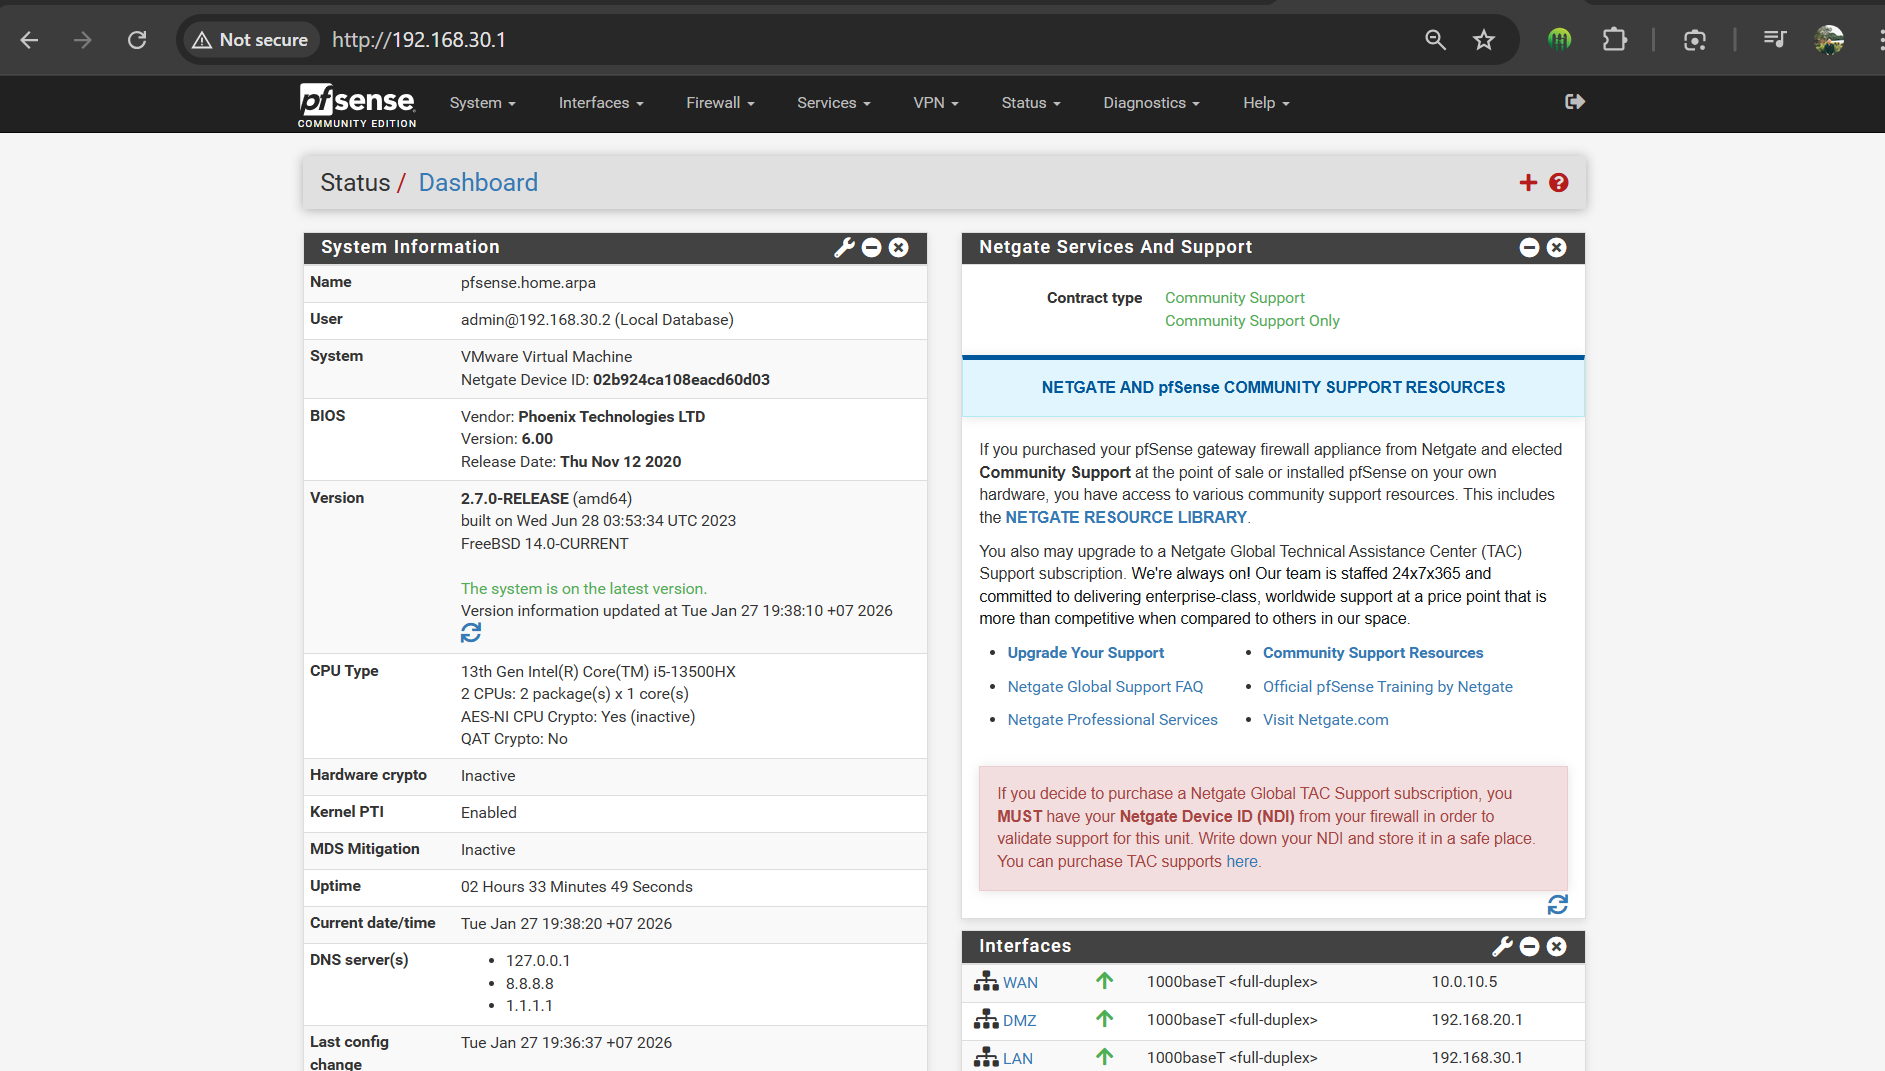Click the Interfaces widget wrench icon
This screenshot has width=1885, height=1071.
[x=1502, y=946]
